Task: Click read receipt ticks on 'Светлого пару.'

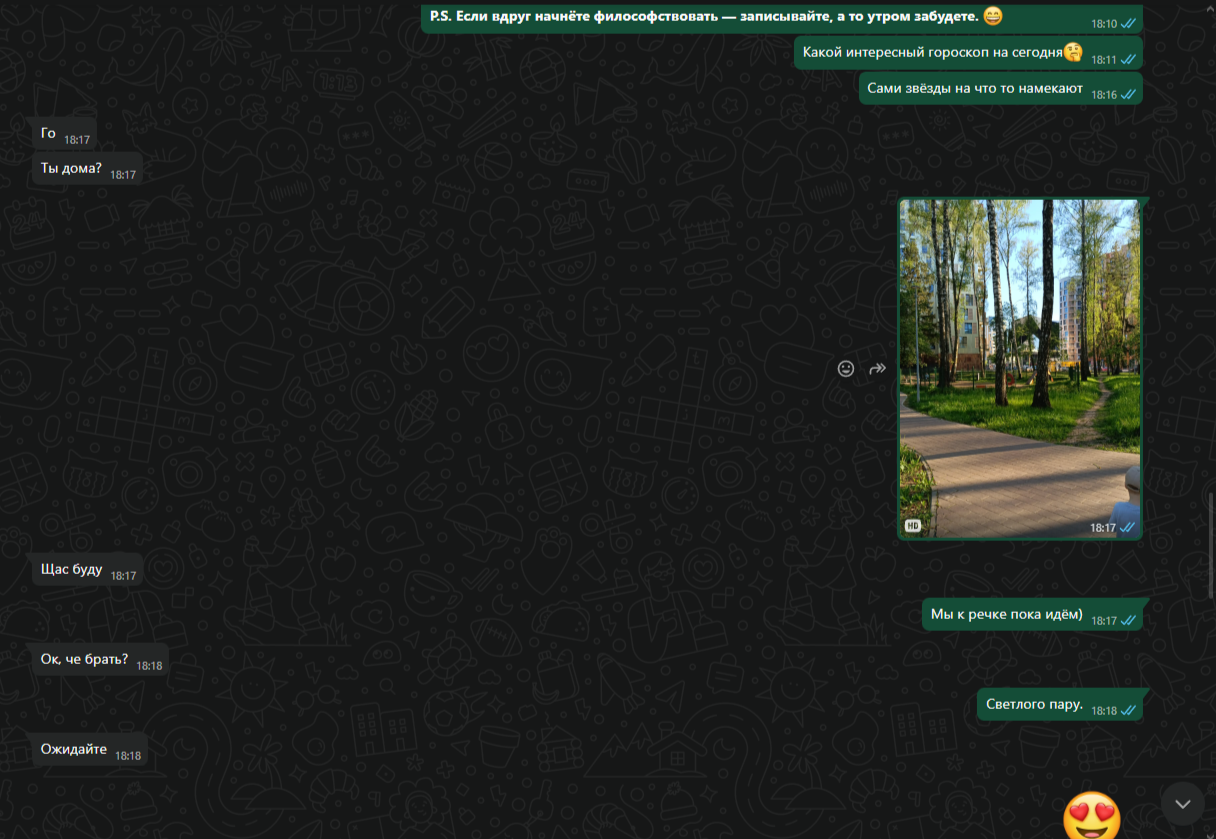Action: pos(1129,711)
